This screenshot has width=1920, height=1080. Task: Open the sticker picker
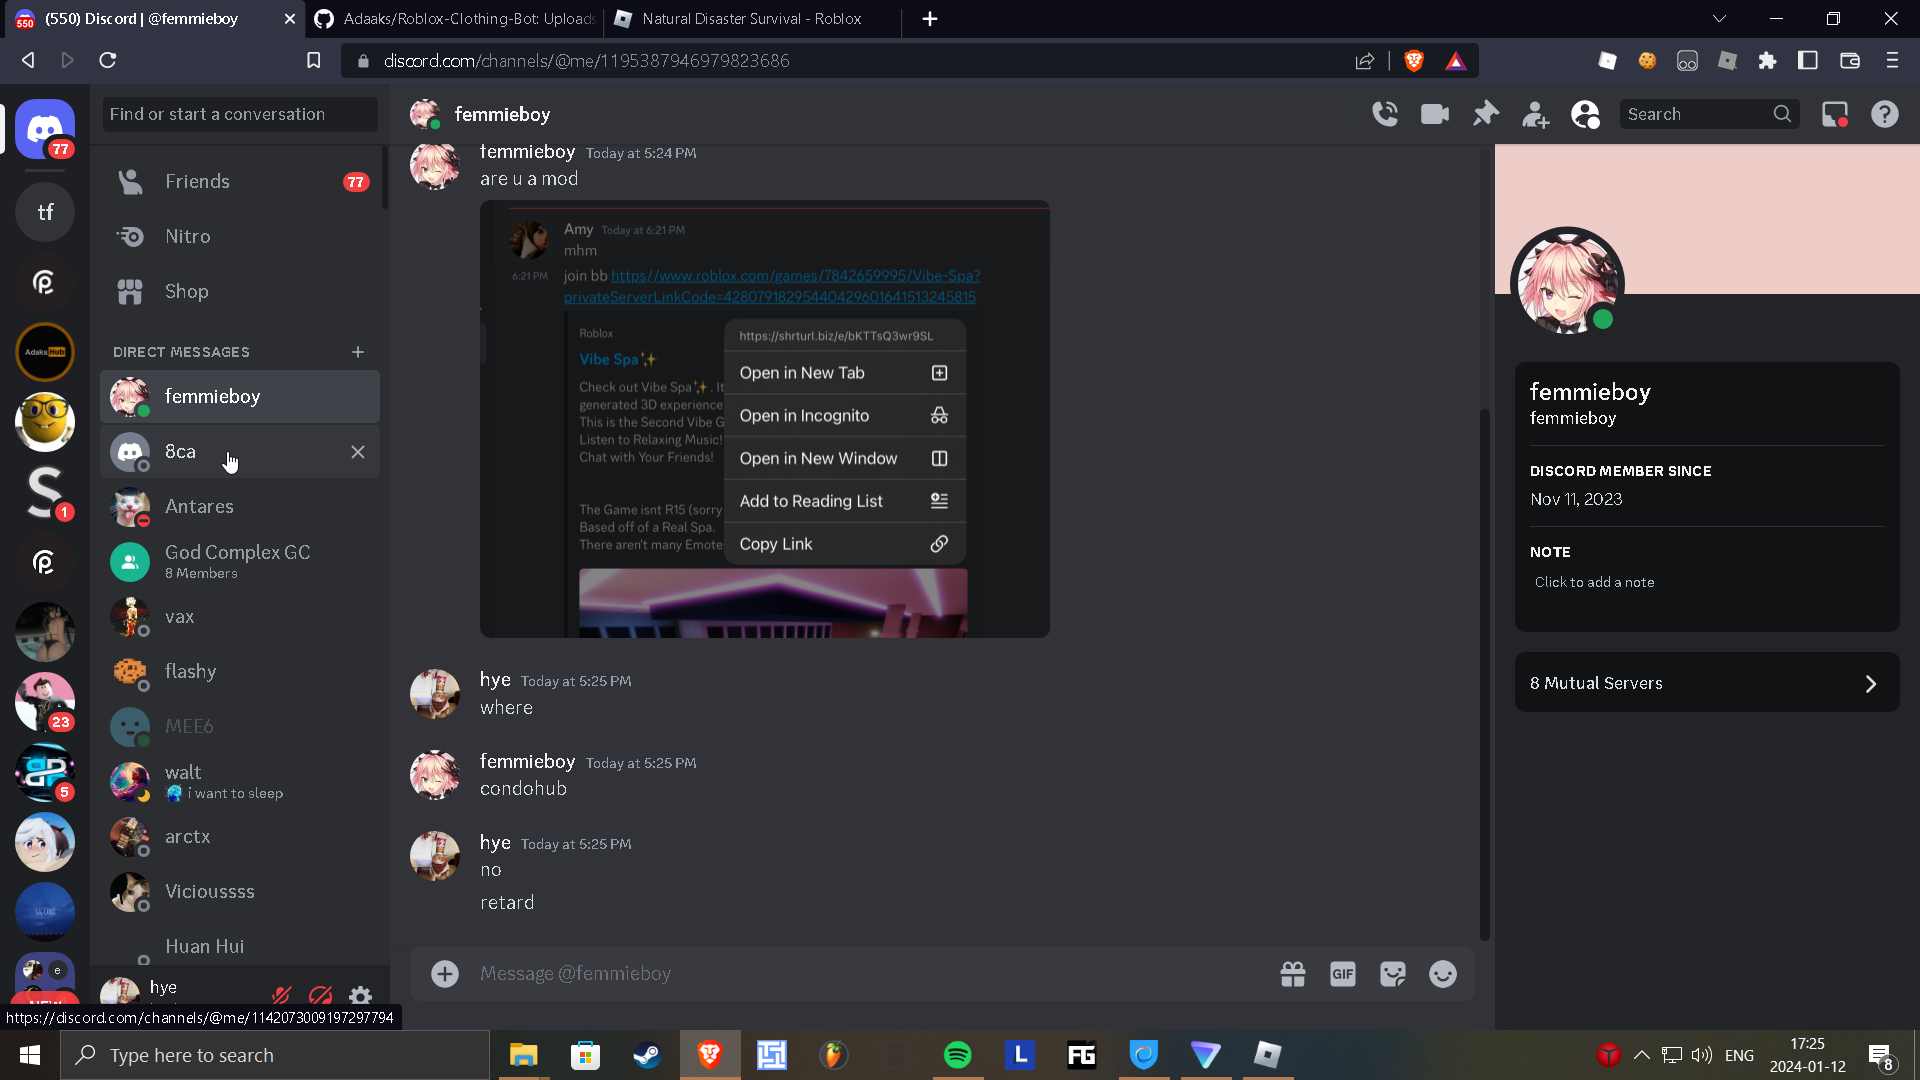click(1393, 974)
